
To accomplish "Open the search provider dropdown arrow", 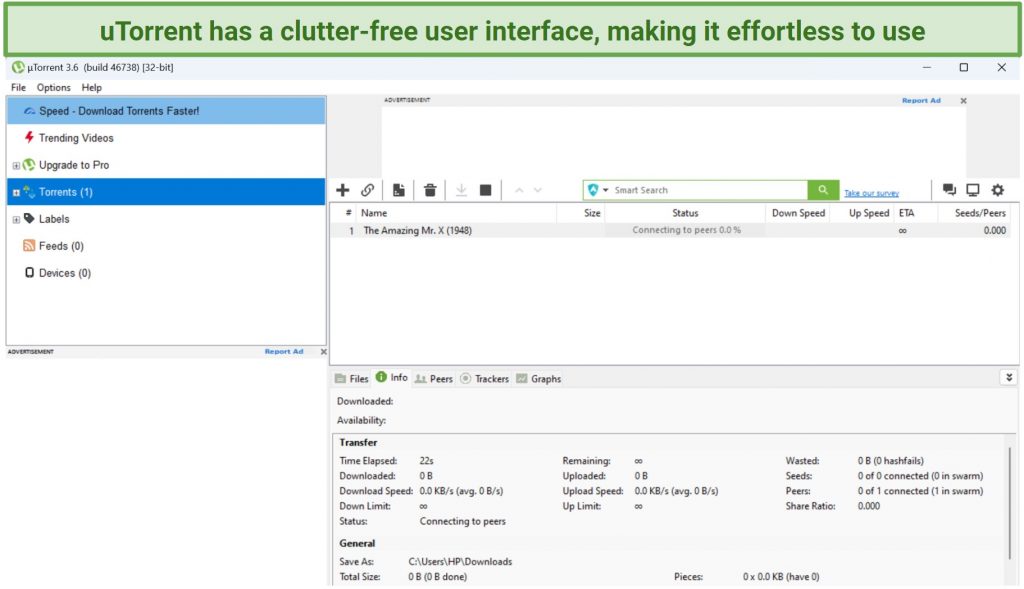I will pos(605,190).
